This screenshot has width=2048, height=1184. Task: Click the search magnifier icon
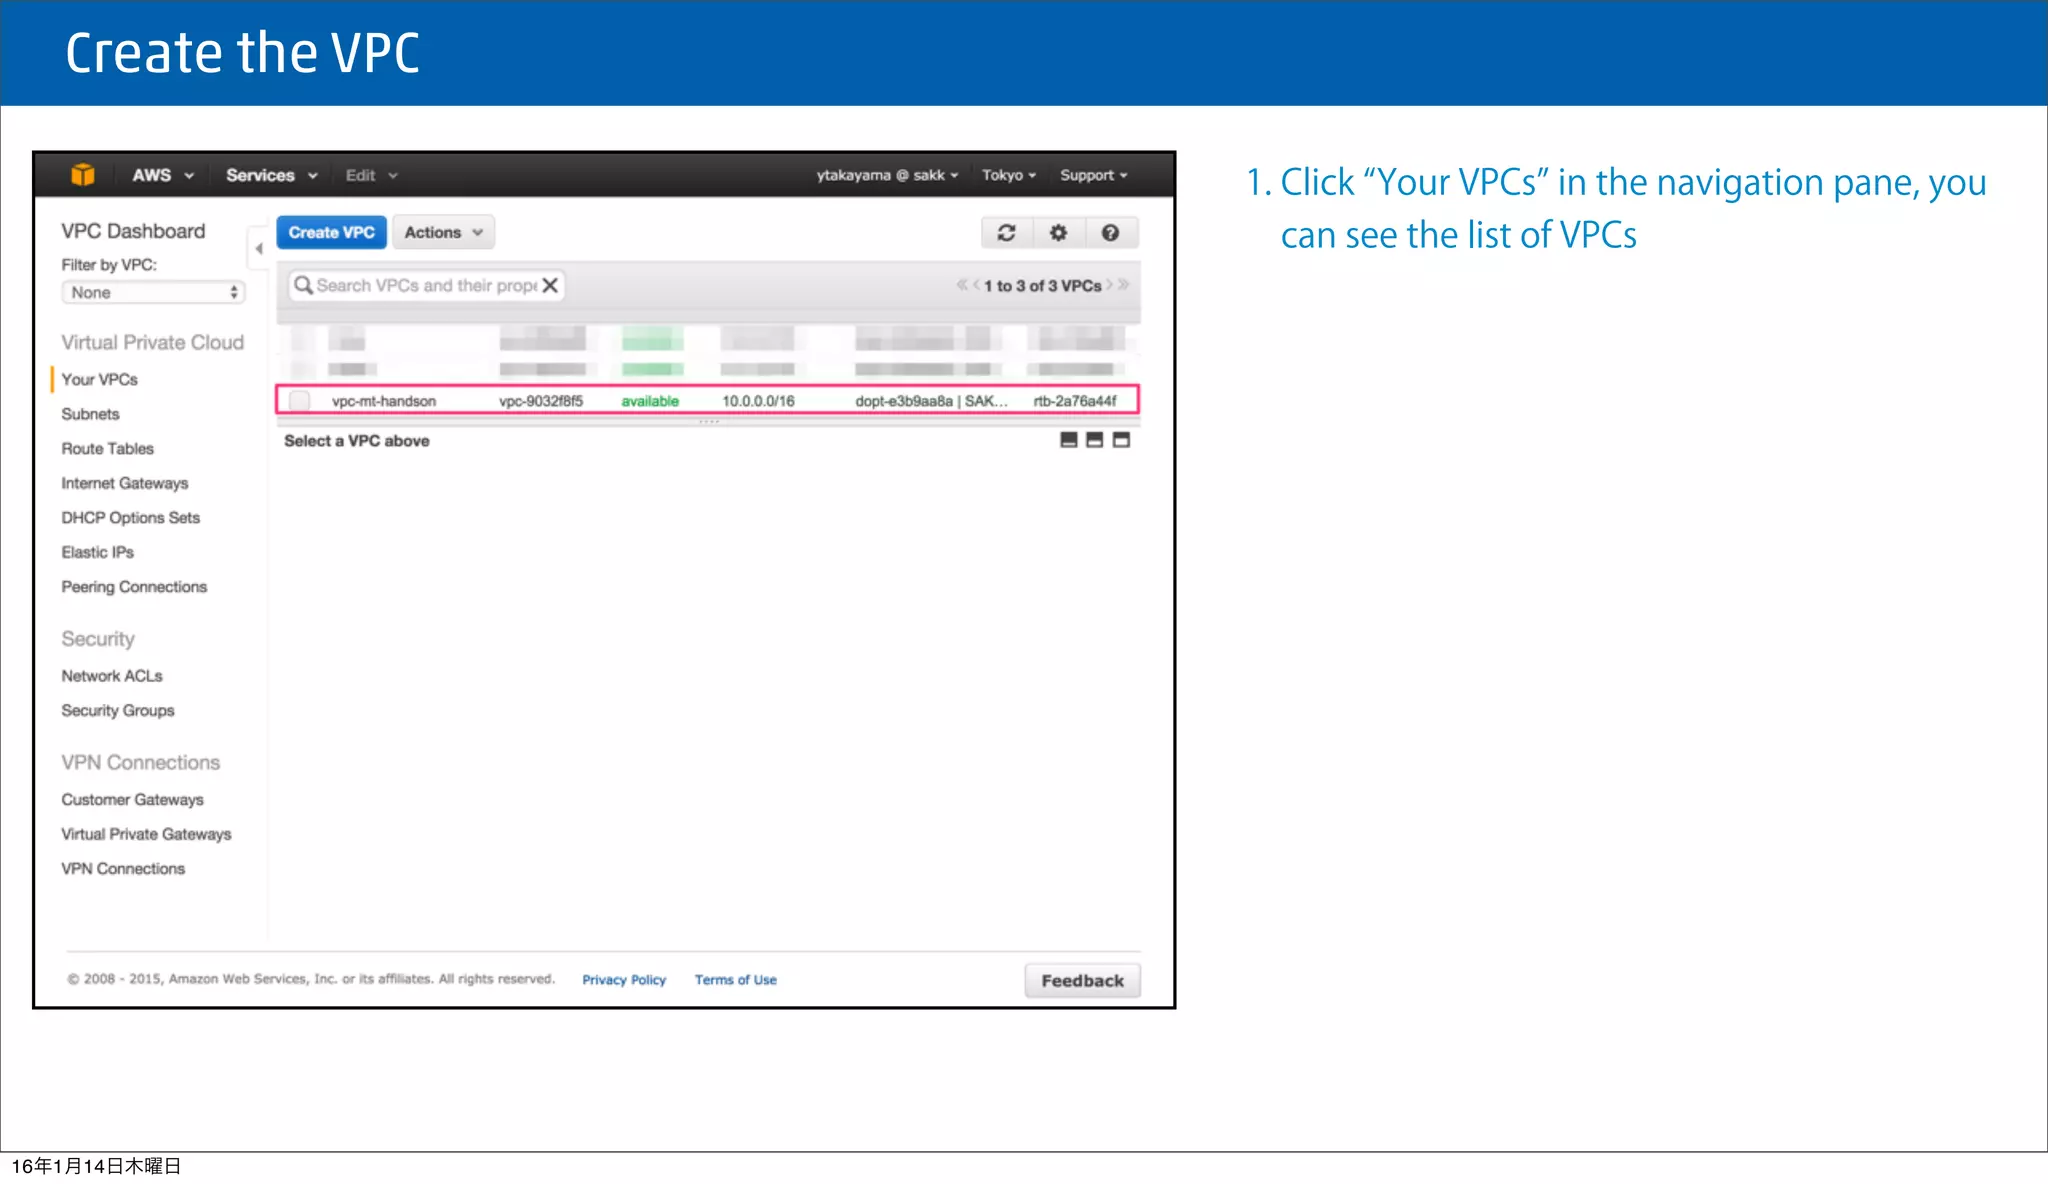303,285
